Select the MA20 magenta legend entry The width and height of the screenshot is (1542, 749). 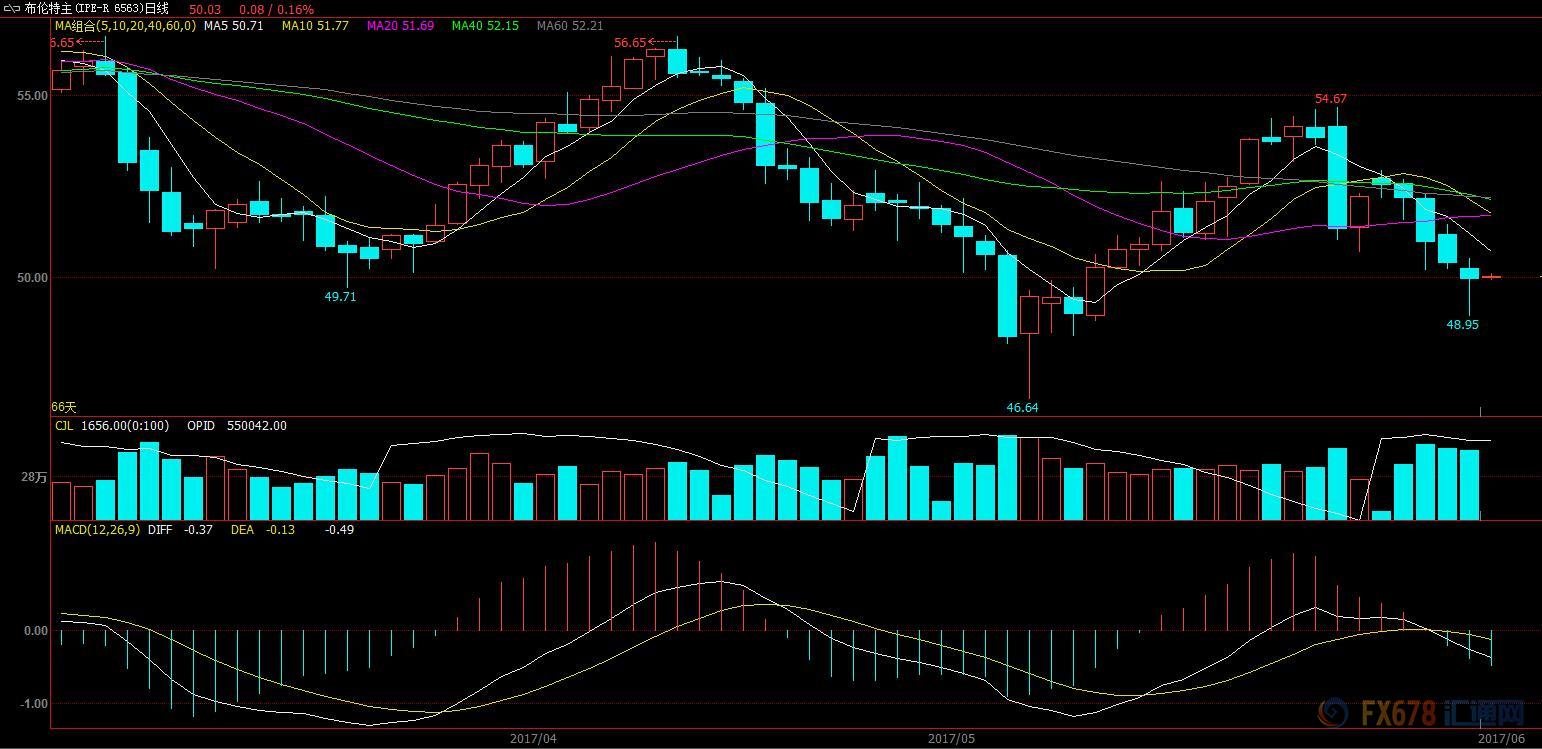(x=400, y=26)
